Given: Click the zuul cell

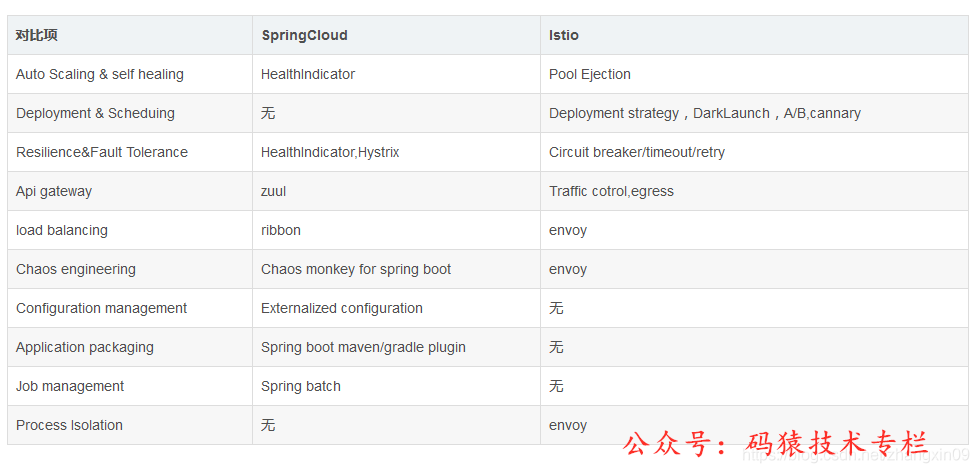Looking at the screenshot, I should click(396, 191).
